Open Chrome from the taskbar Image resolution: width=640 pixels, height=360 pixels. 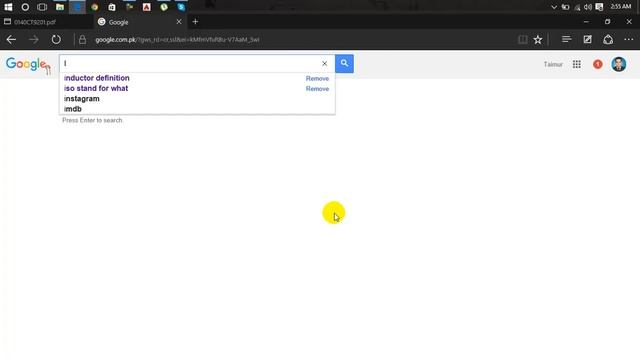[x=95, y=7]
